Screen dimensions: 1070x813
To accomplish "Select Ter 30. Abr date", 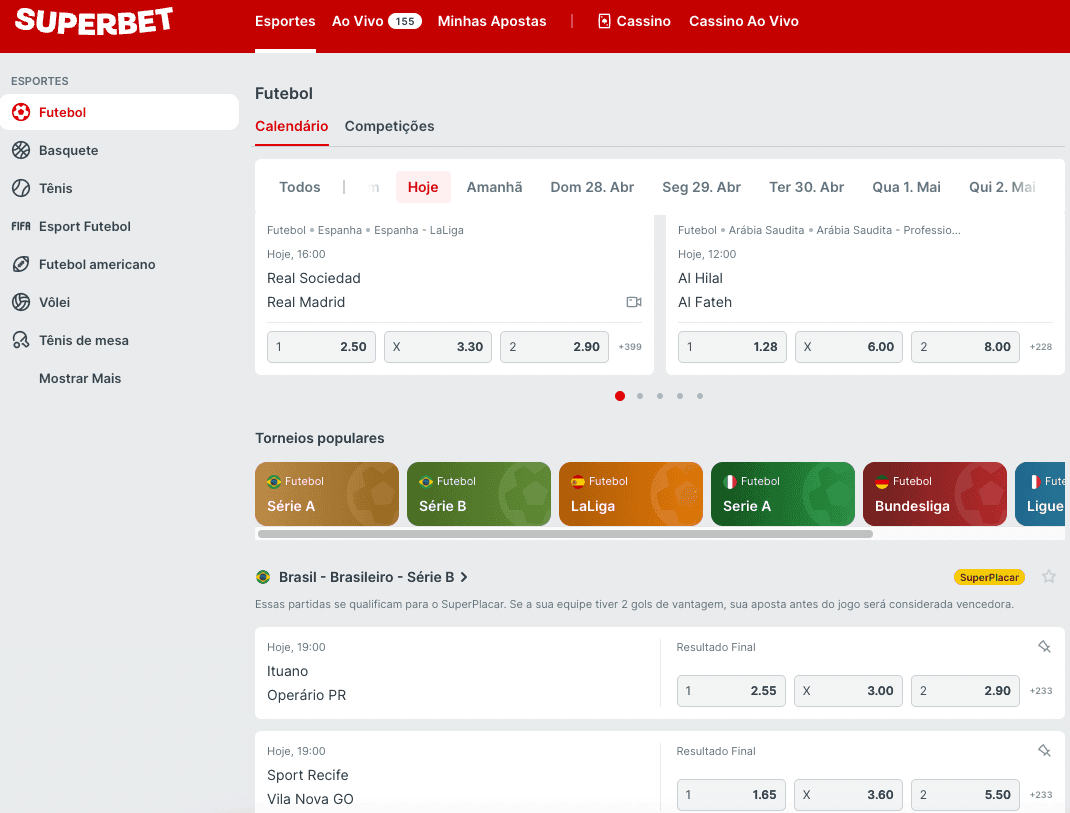I will (807, 187).
